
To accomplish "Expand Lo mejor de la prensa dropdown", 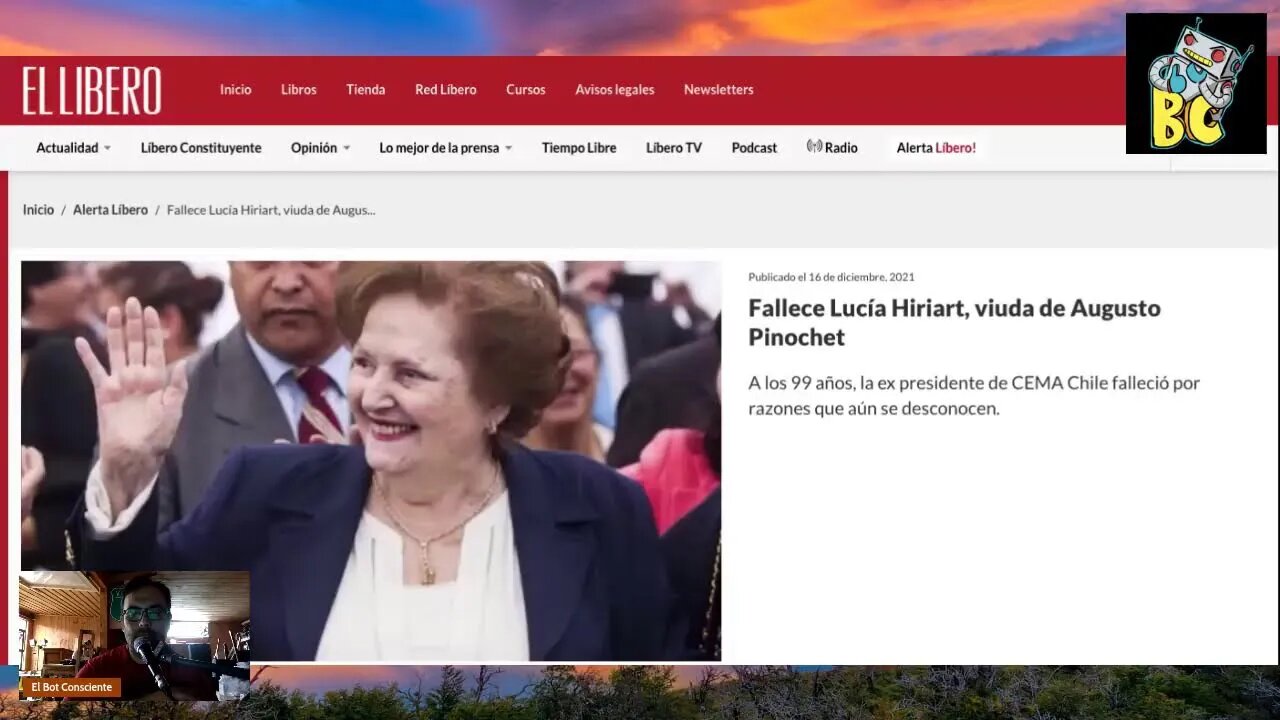I will (x=508, y=148).
